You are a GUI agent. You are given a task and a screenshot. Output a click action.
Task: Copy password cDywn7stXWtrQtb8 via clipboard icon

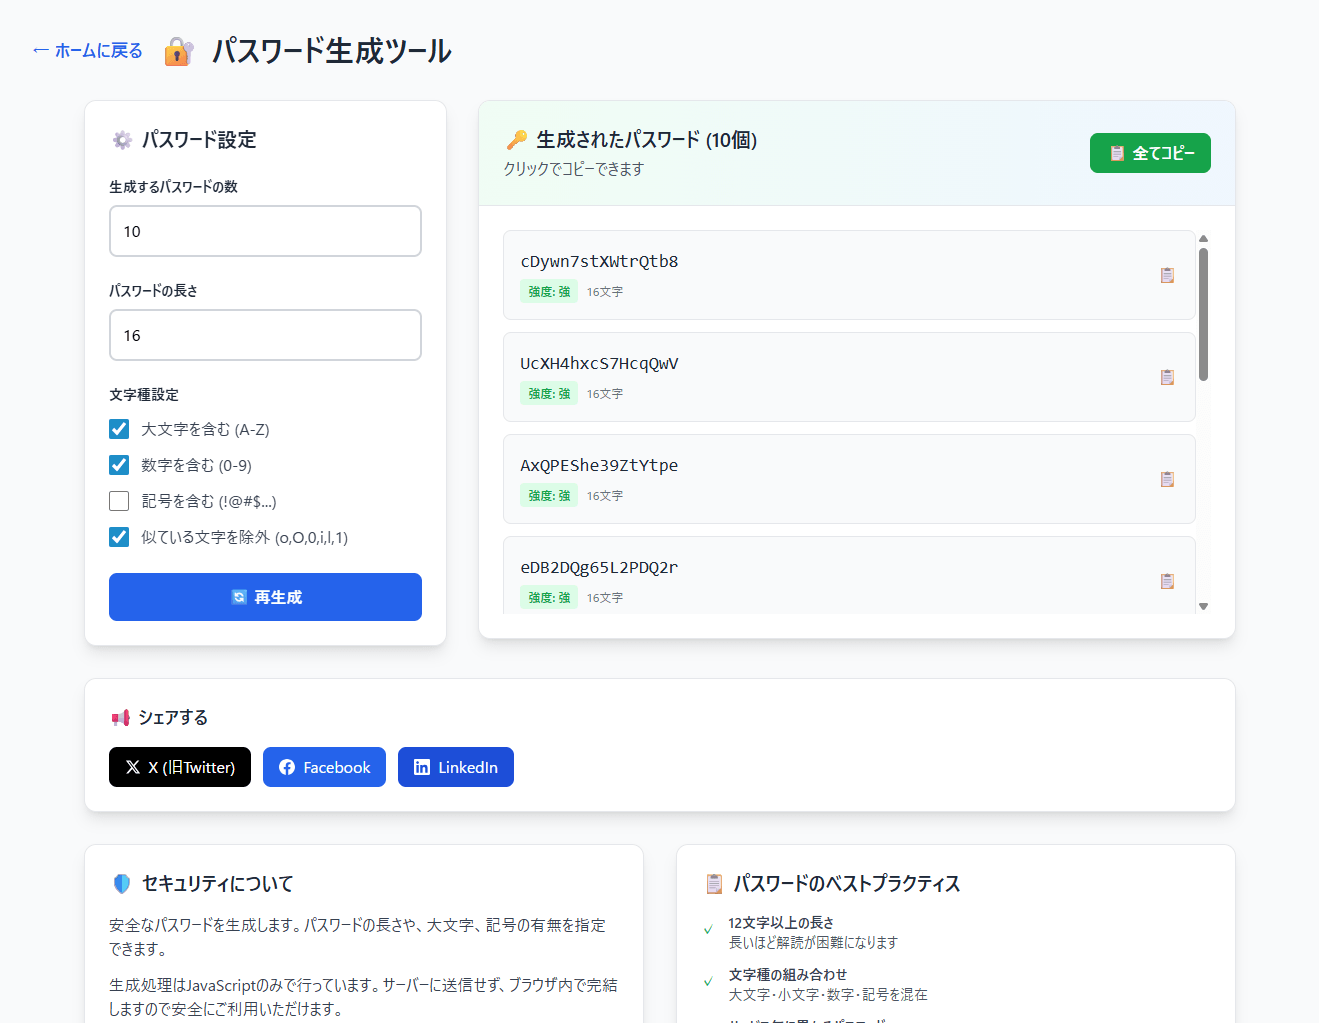click(1166, 275)
